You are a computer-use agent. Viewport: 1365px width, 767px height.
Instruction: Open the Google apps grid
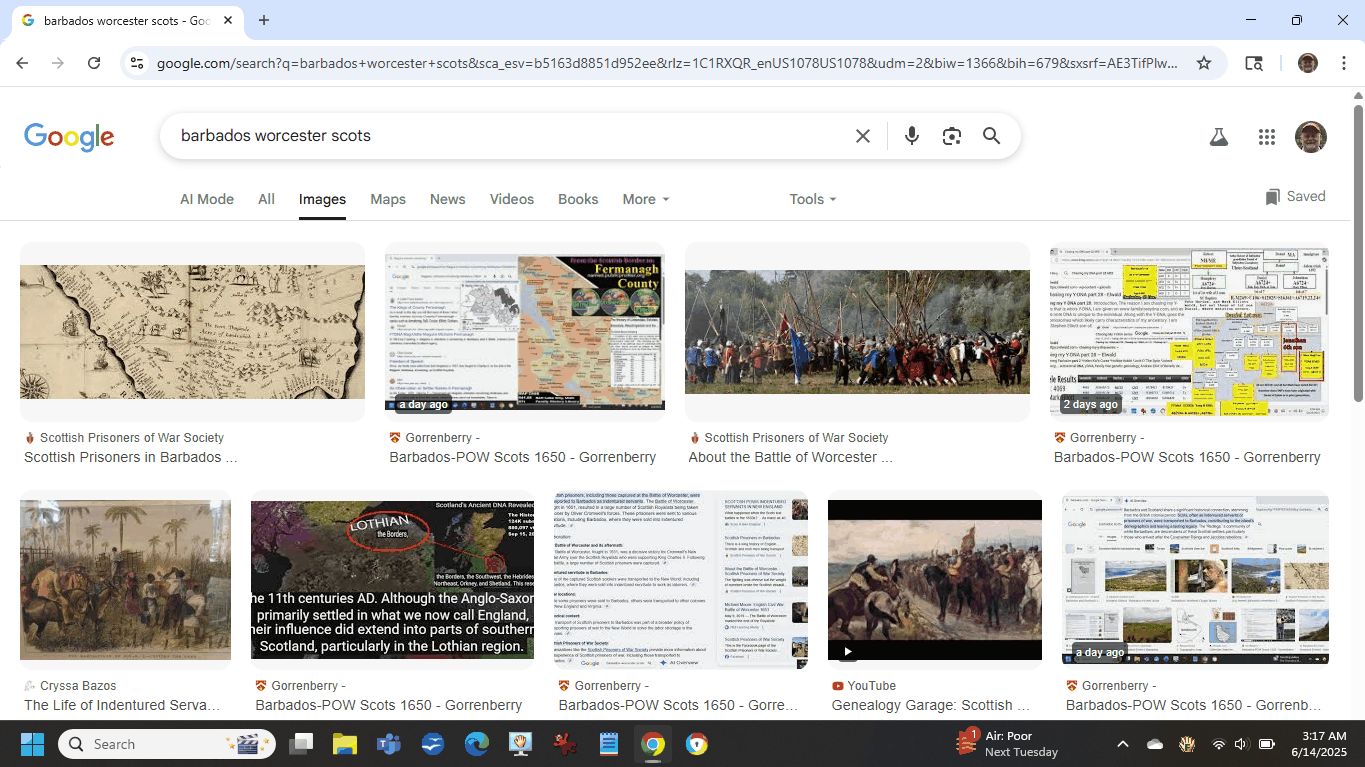click(x=1266, y=137)
